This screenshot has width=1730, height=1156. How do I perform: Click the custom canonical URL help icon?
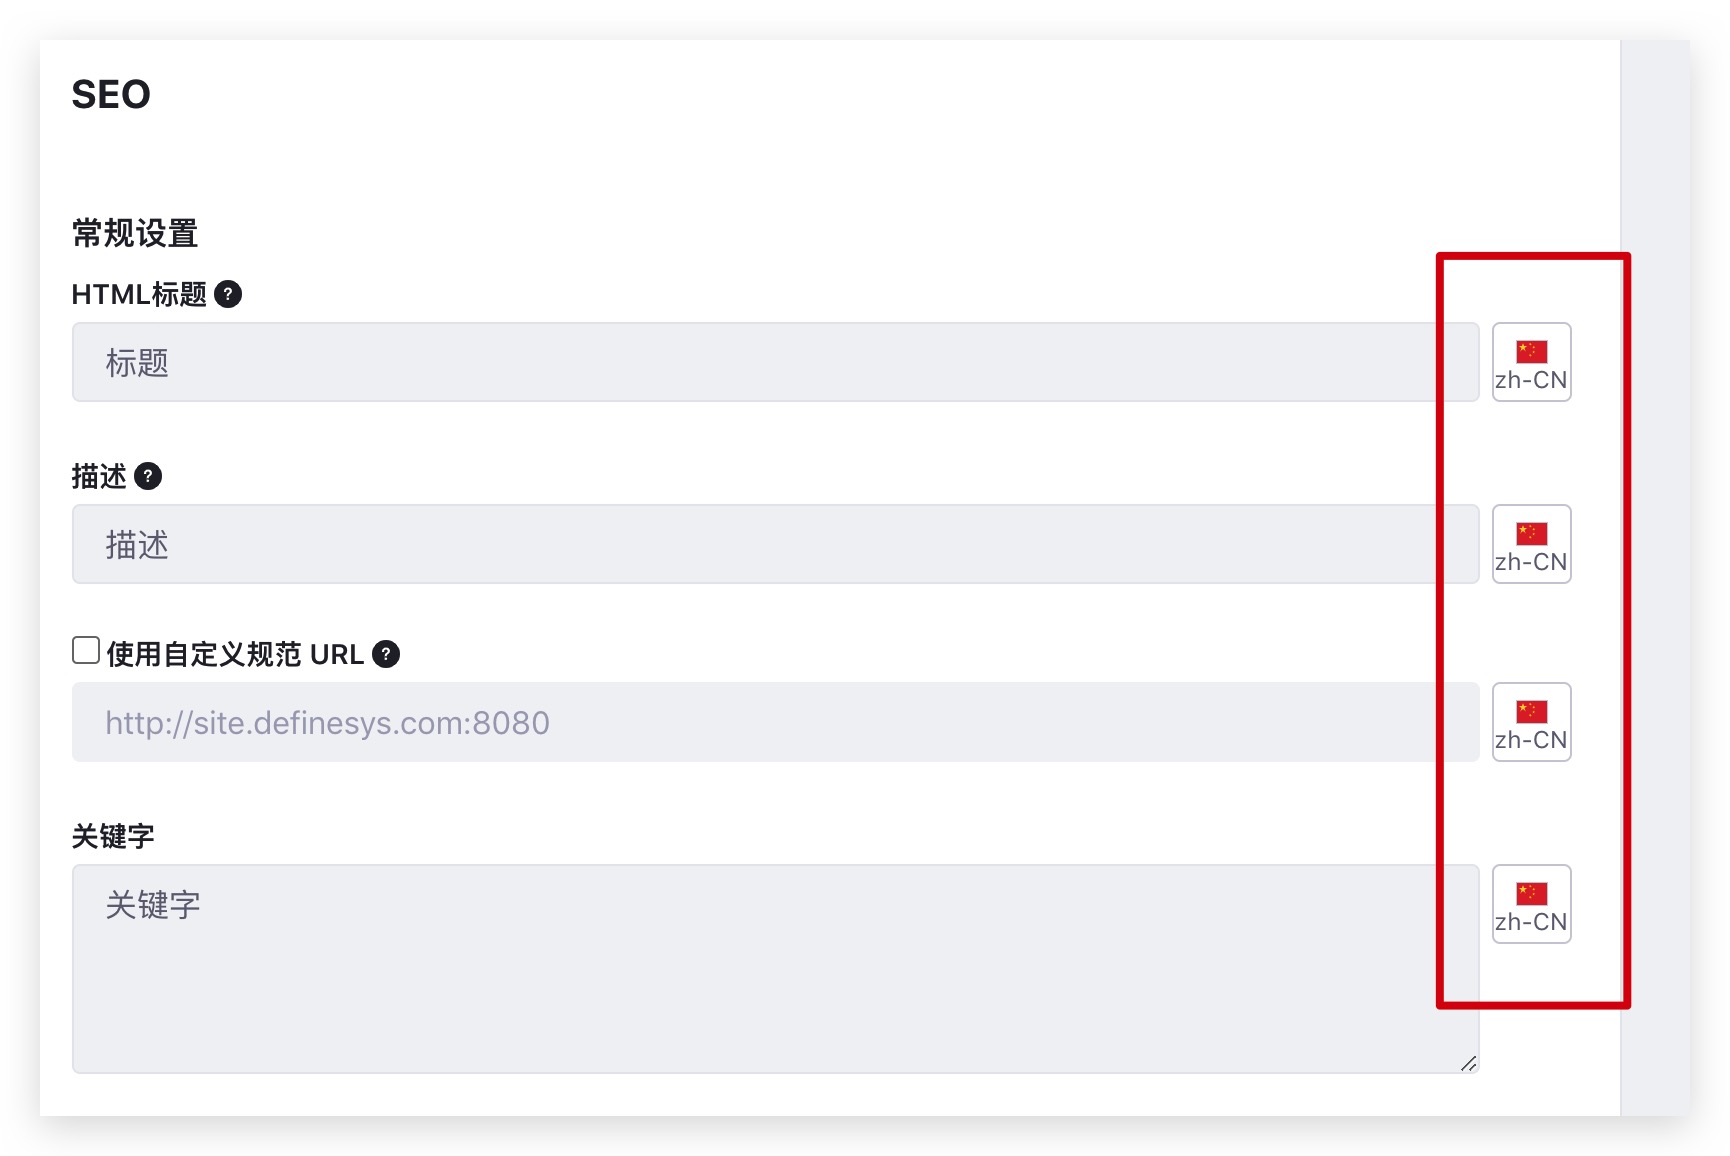pyautogui.click(x=386, y=654)
